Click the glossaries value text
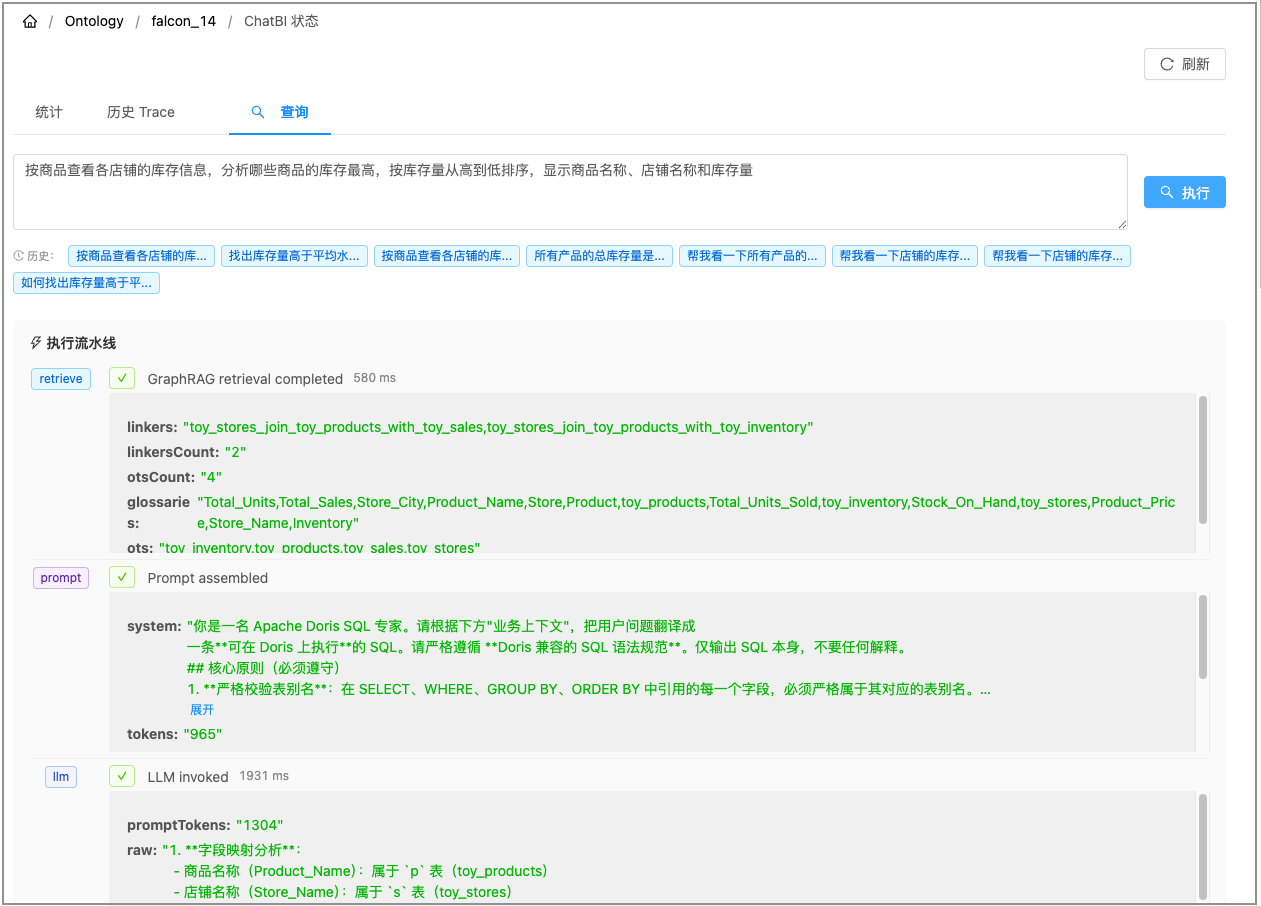 (685, 512)
